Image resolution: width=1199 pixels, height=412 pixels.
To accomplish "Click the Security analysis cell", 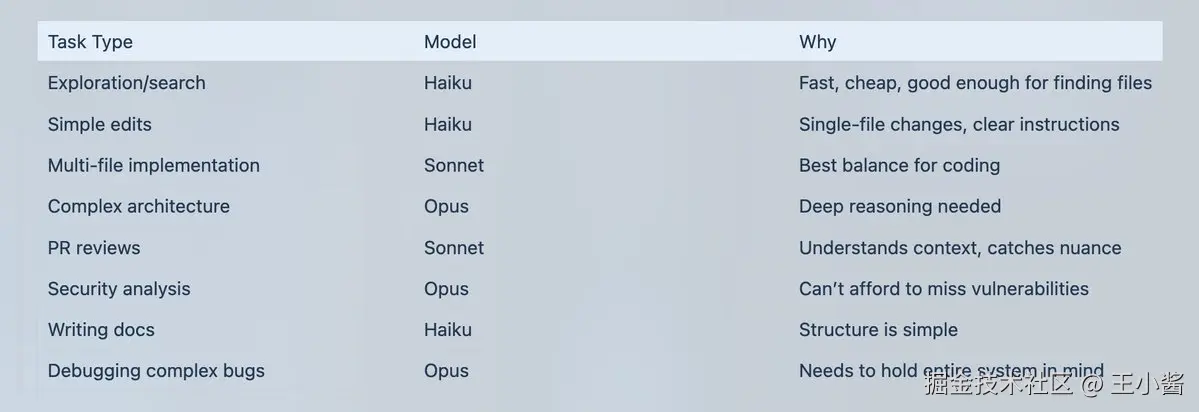I will point(119,289).
